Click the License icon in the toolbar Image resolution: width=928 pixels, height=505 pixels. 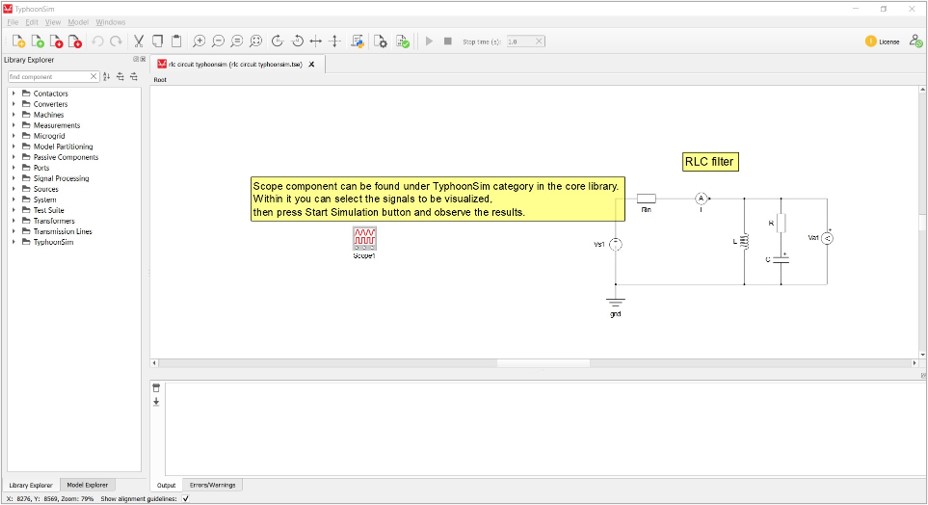click(x=870, y=41)
